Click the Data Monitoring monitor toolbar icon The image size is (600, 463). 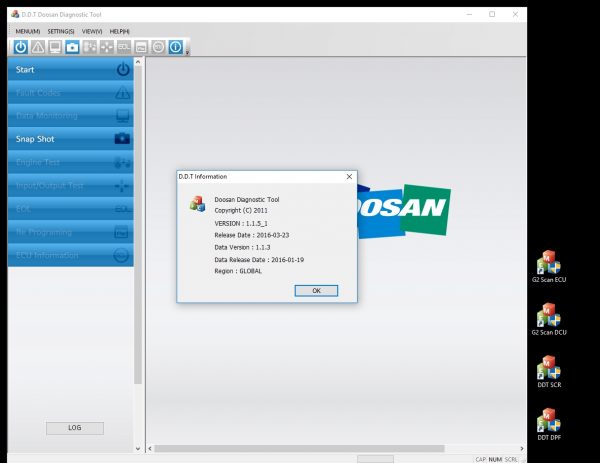(x=55, y=47)
